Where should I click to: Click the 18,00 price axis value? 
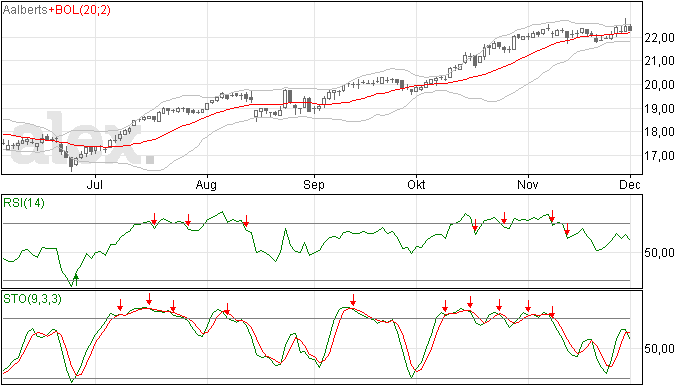click(659, 132)
